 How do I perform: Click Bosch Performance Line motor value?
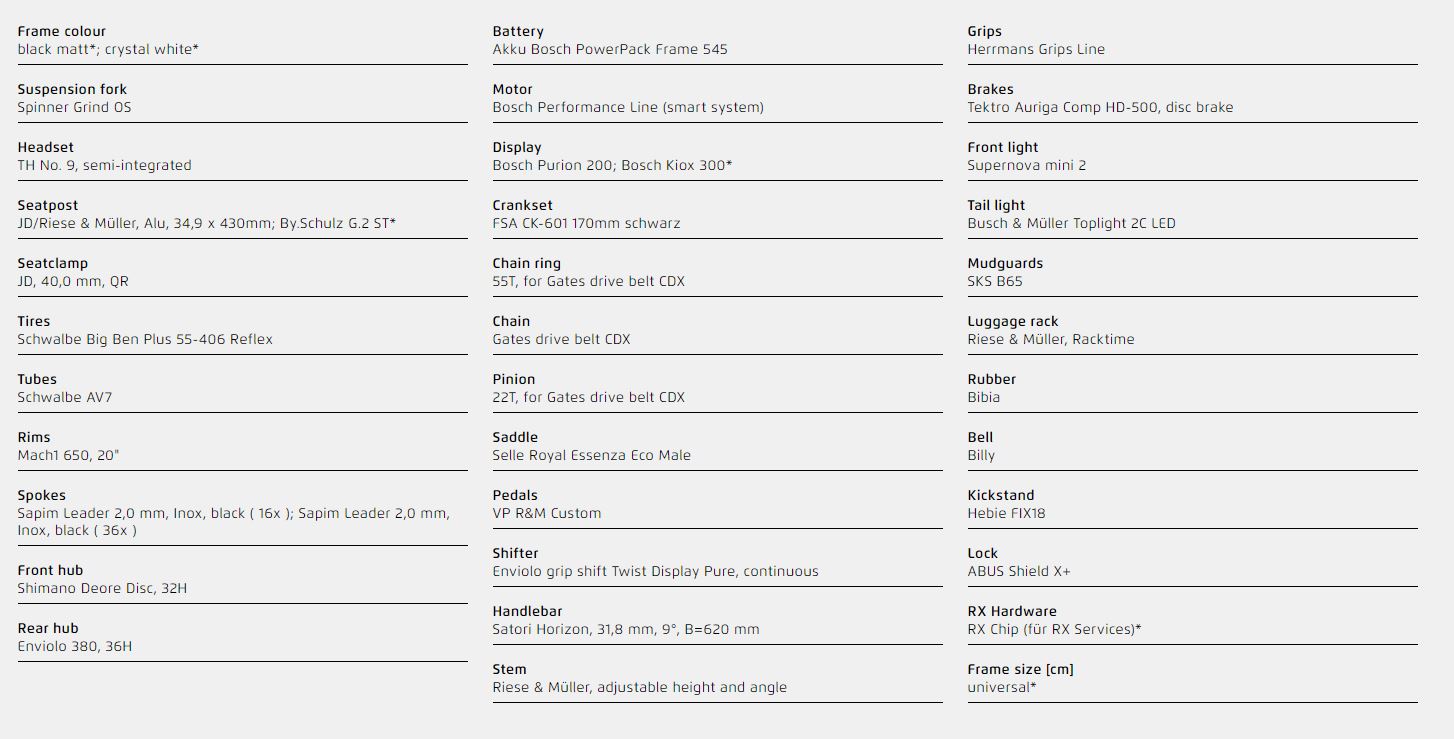[628, 107]
